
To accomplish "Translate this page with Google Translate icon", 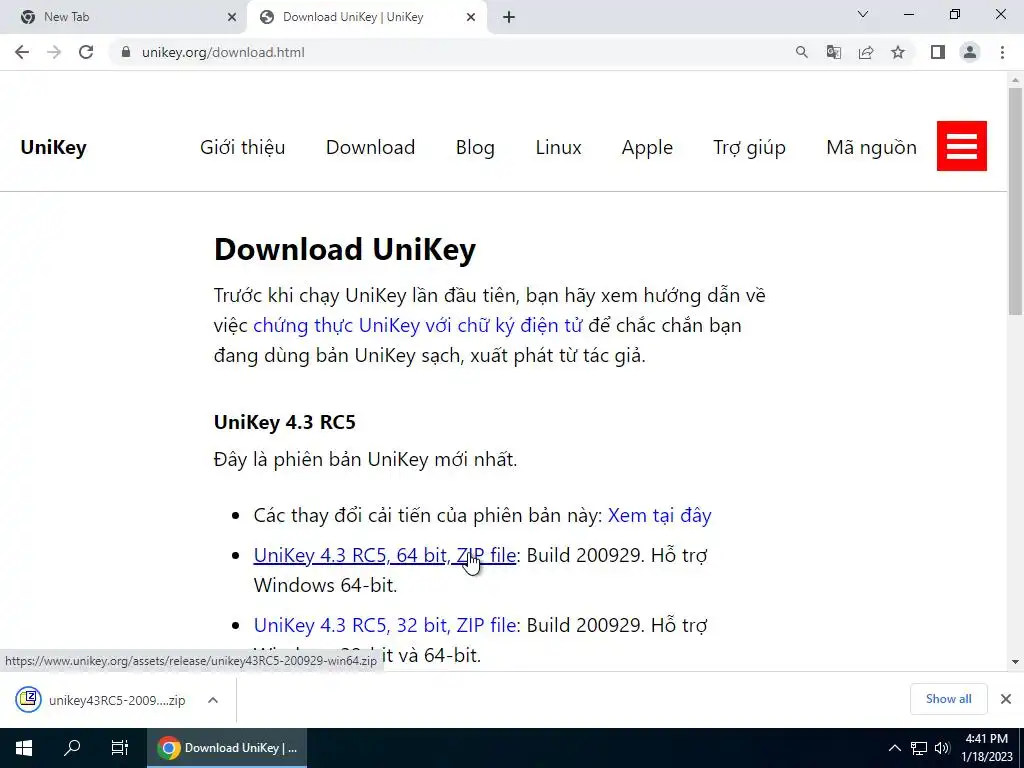I will [x=833, y=52].
